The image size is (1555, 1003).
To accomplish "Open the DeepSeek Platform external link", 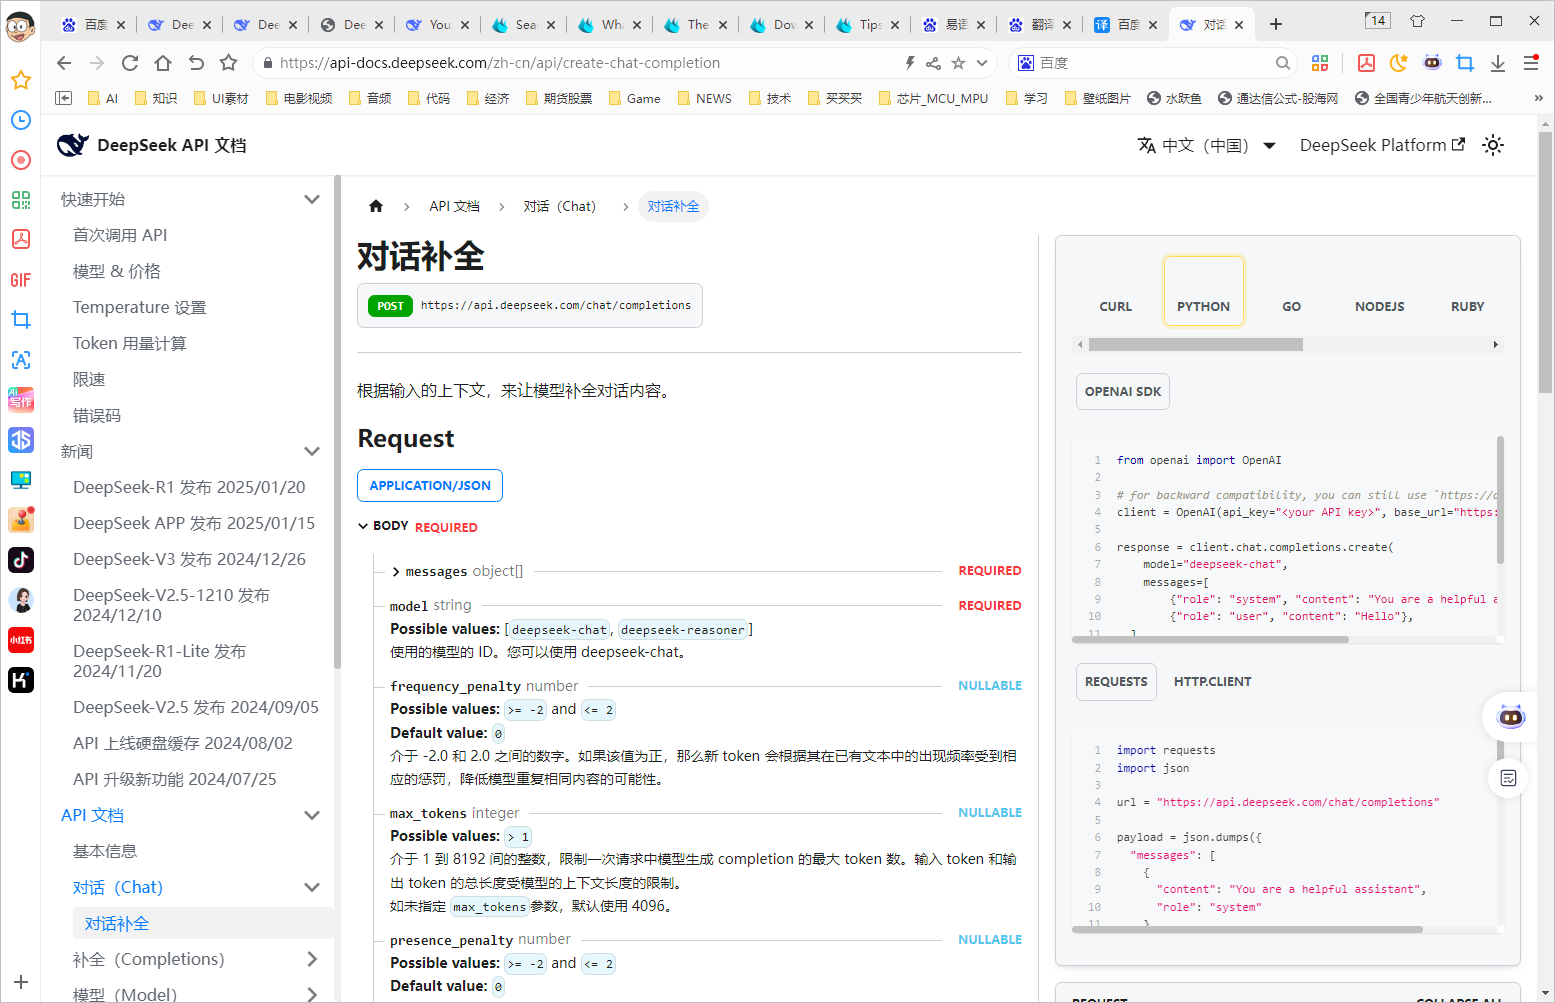I will 1382,145.
